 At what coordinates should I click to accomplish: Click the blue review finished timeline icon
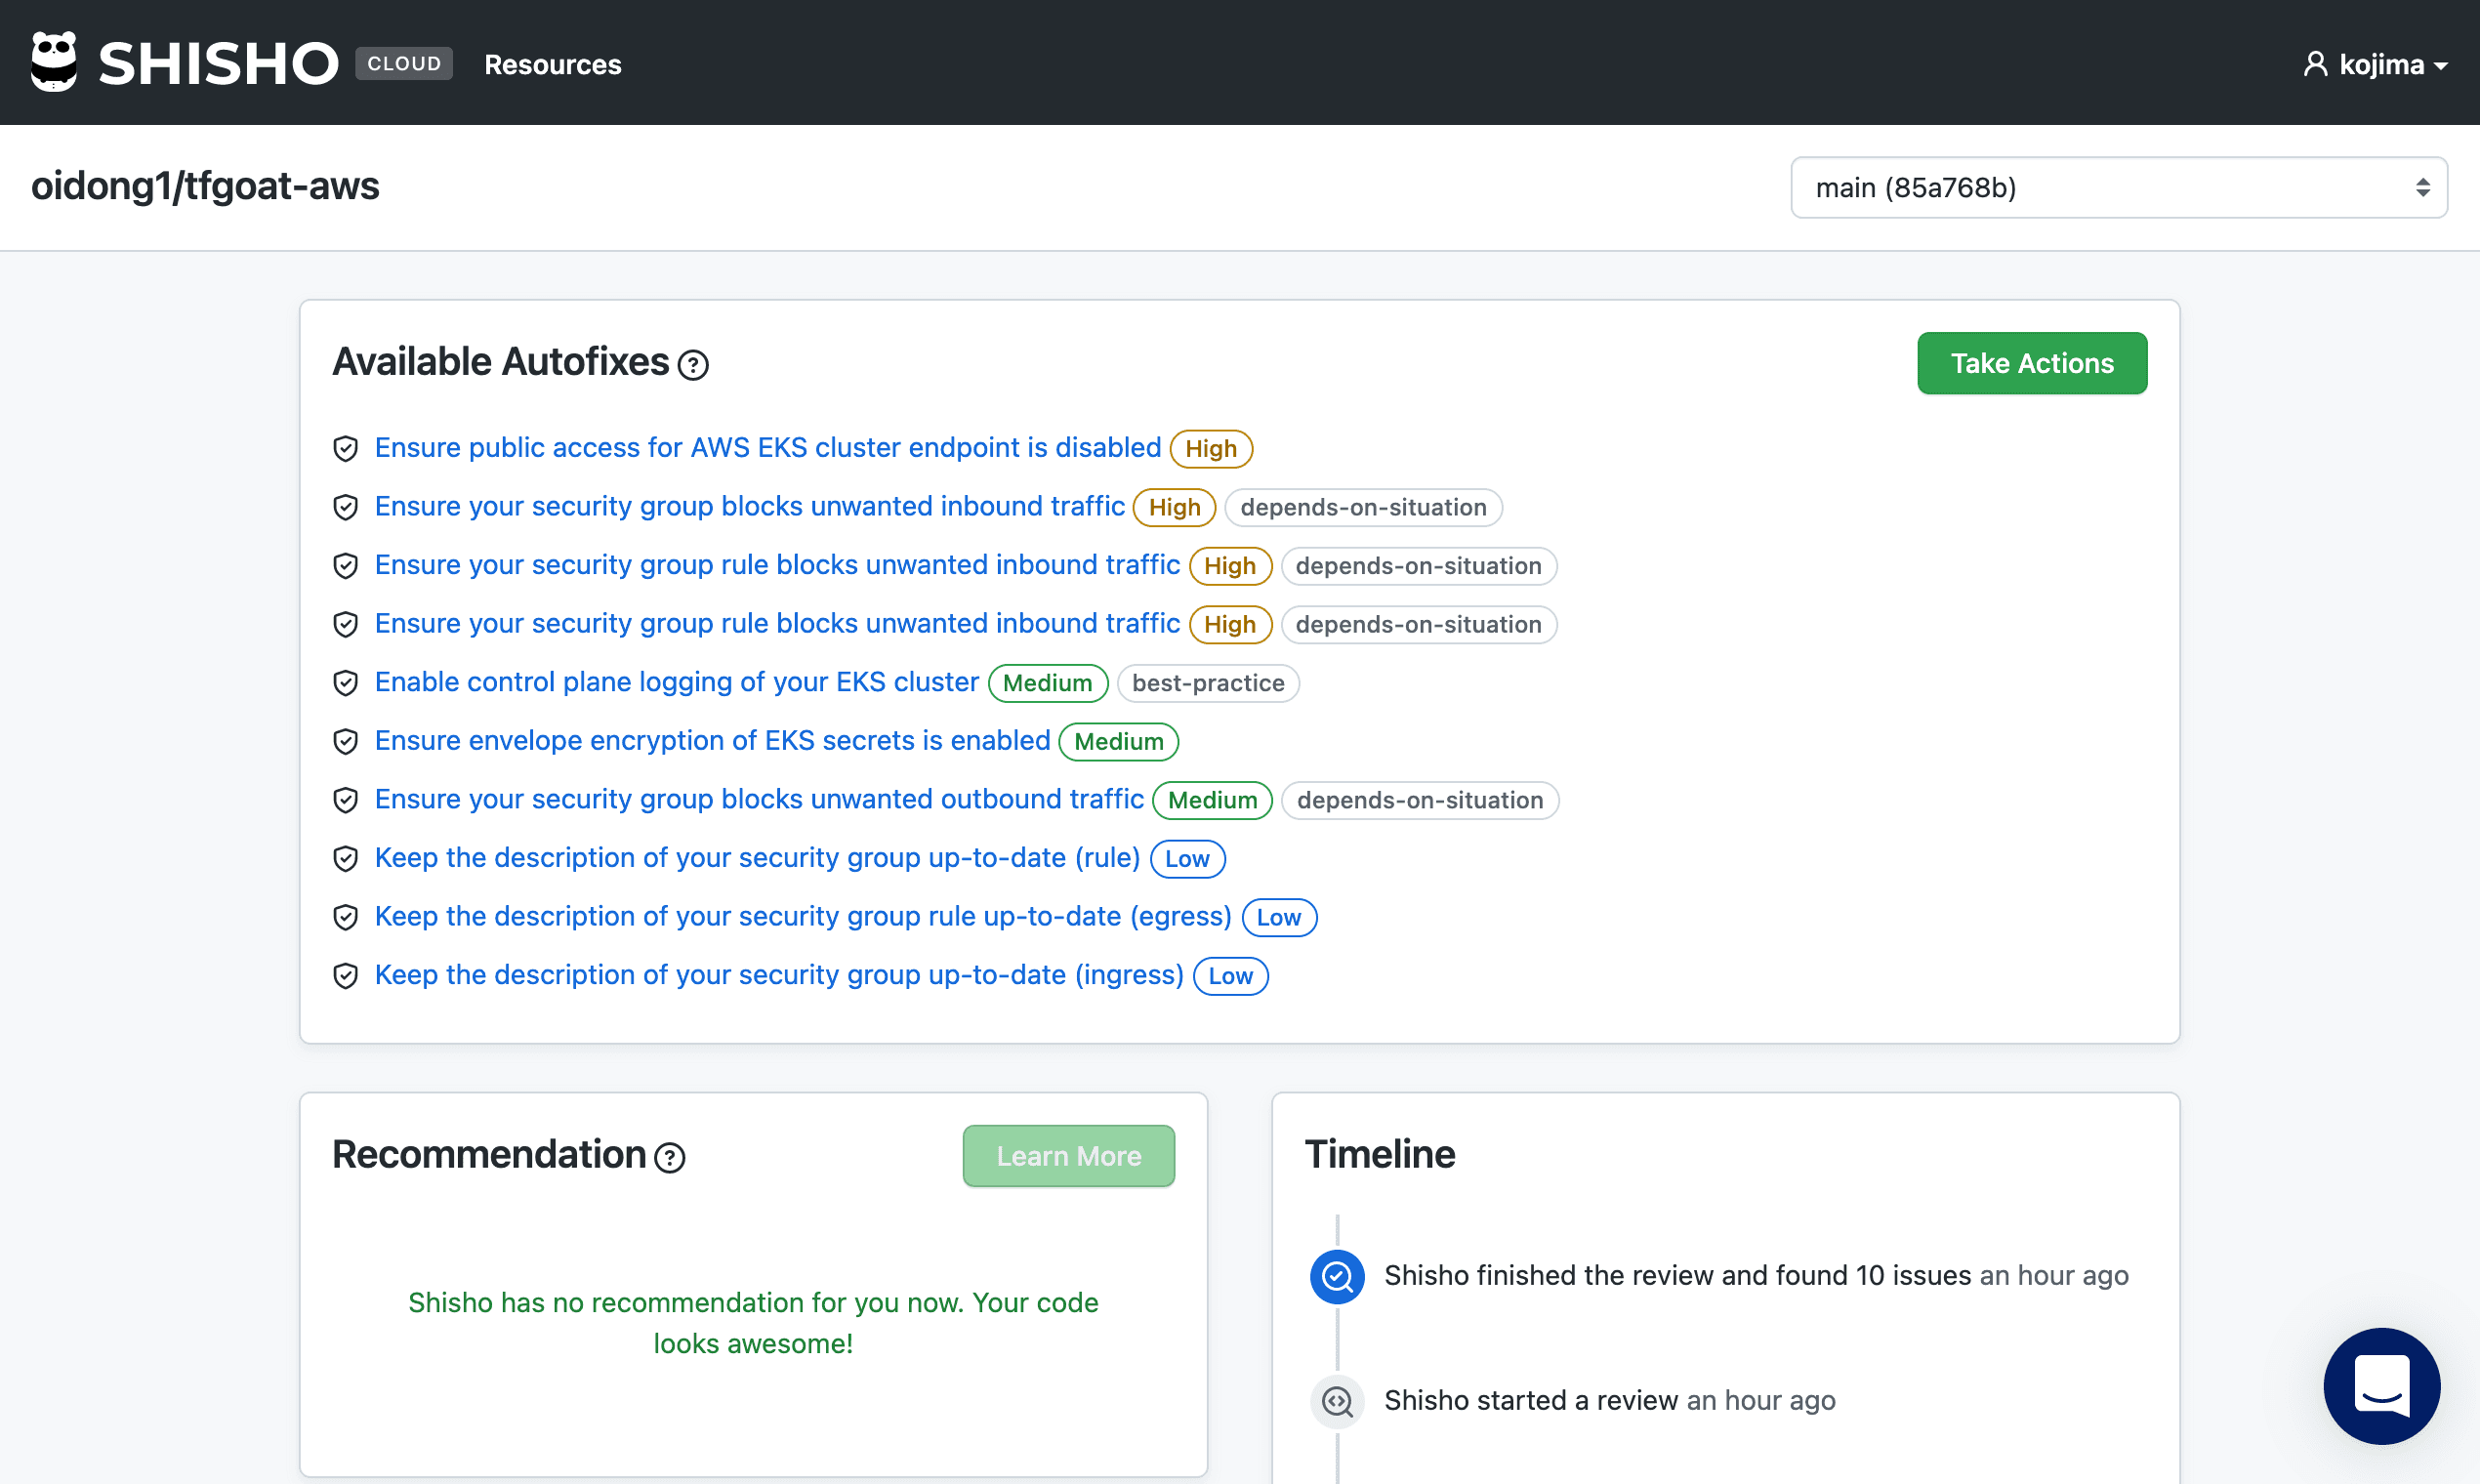1337,1276
